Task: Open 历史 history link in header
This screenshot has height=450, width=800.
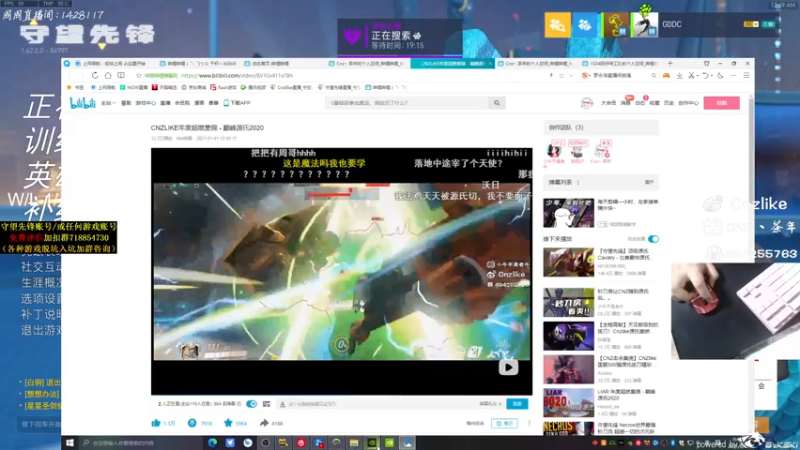Action: [x=669, y=103]
